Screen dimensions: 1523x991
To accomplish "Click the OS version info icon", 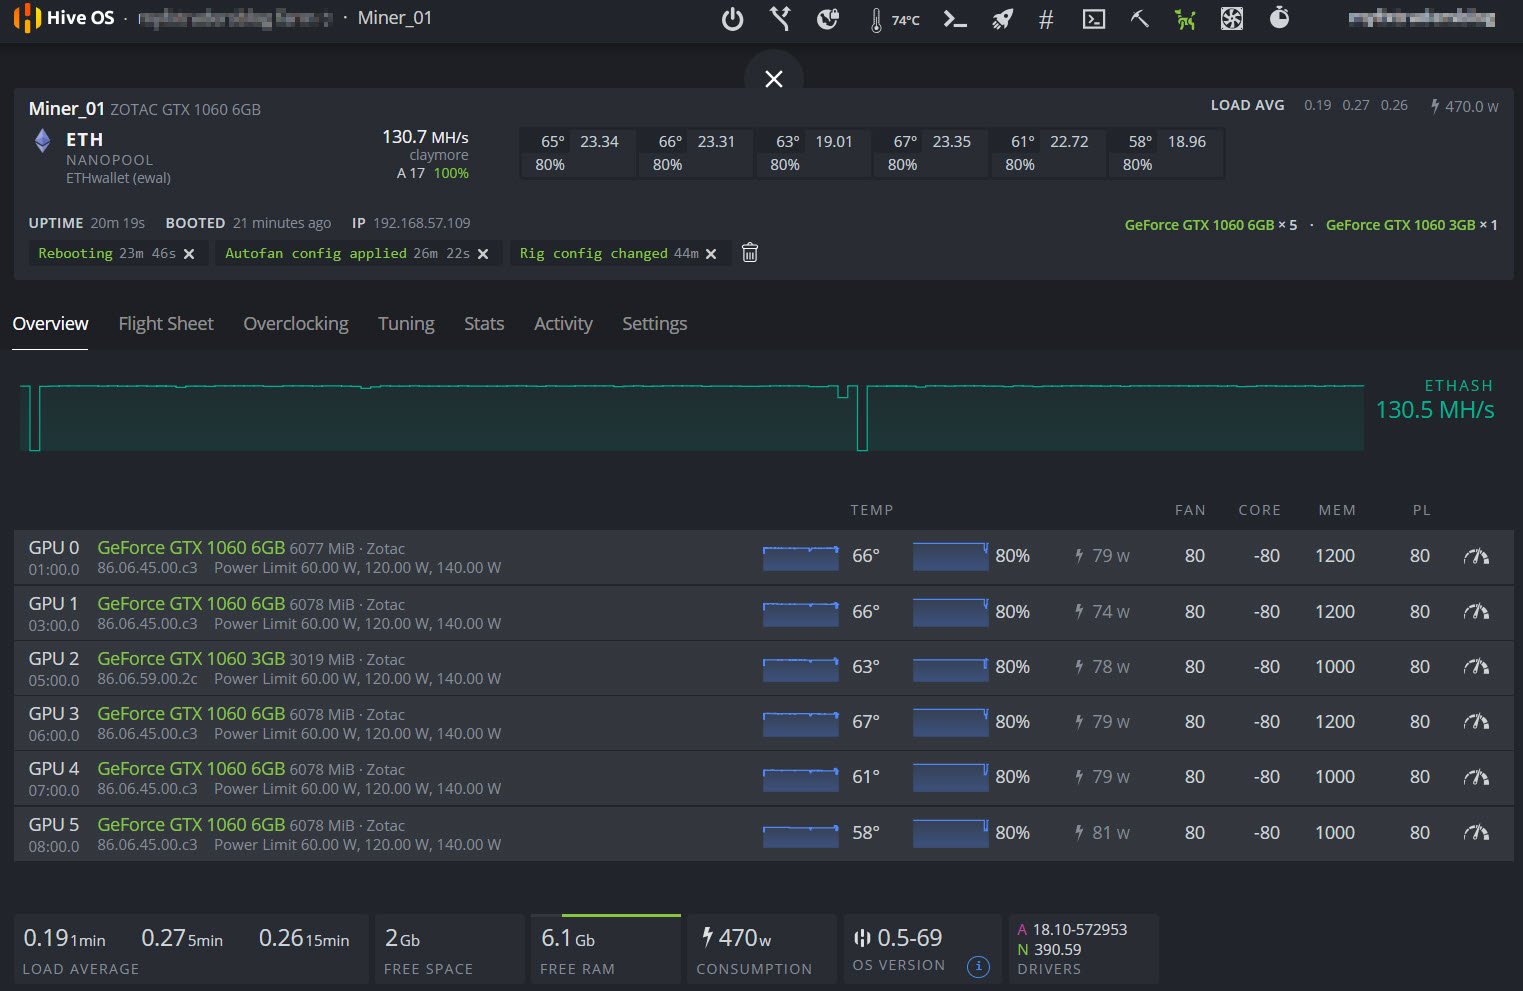I will (x=978, y=966).
